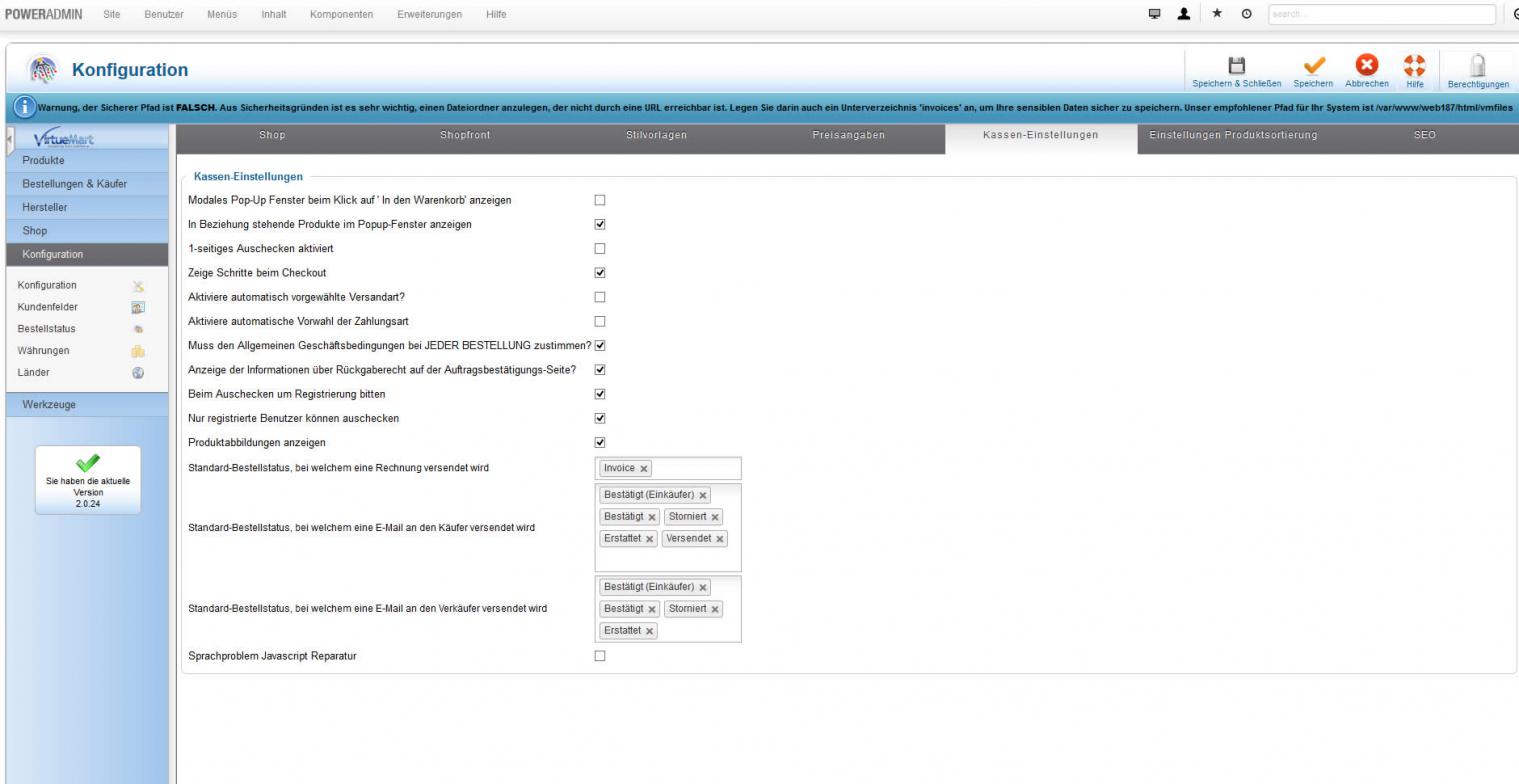This screenshot has width=1519, height=784.
Task: Go to Währungen in the sidebar
Action: 44,351
